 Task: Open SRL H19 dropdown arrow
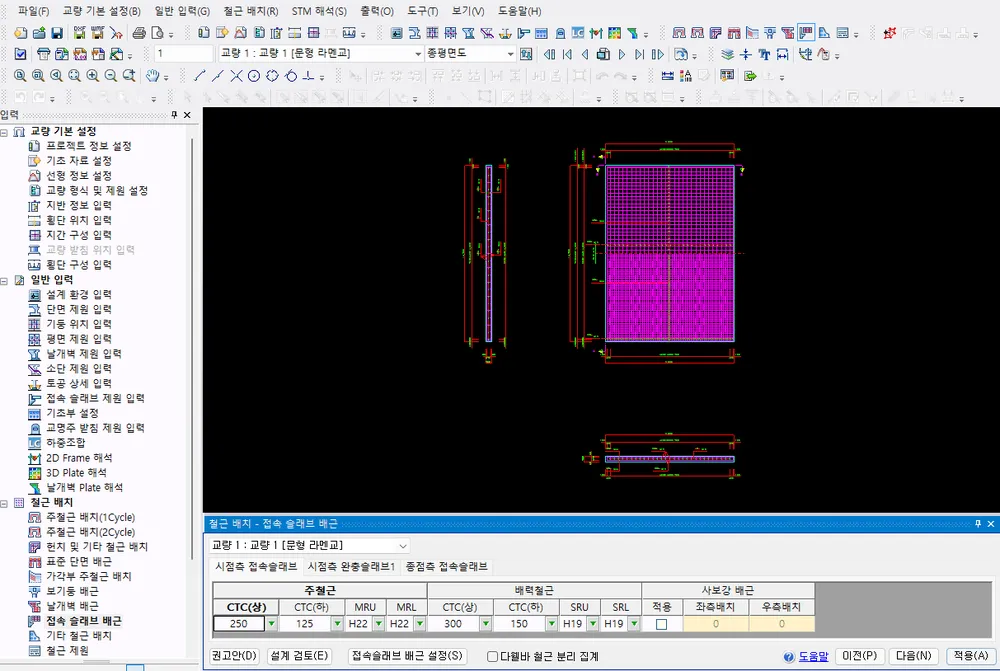click(634, 624)
